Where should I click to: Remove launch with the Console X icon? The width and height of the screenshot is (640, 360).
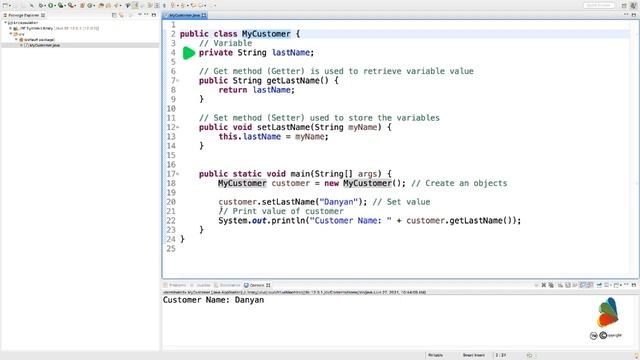point(544,285)
